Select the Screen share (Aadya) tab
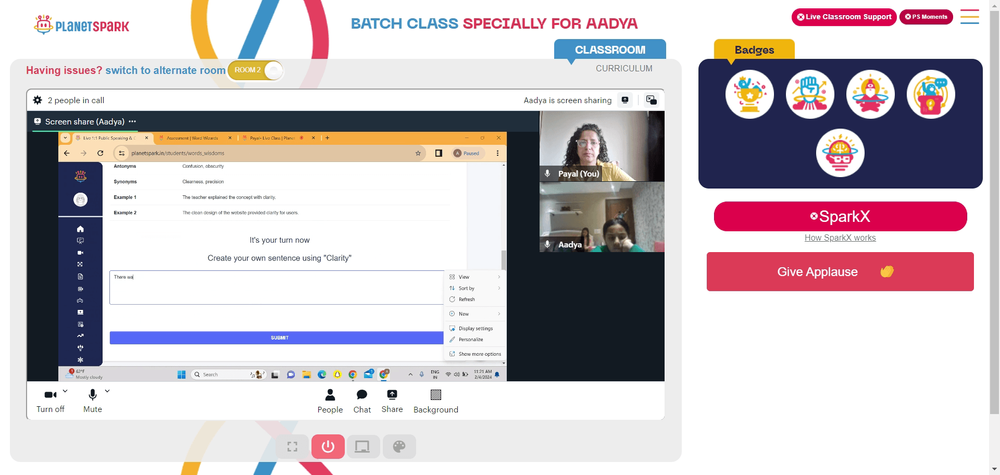This screenshot has height=475, width=1000. click(x=84, y=121)
